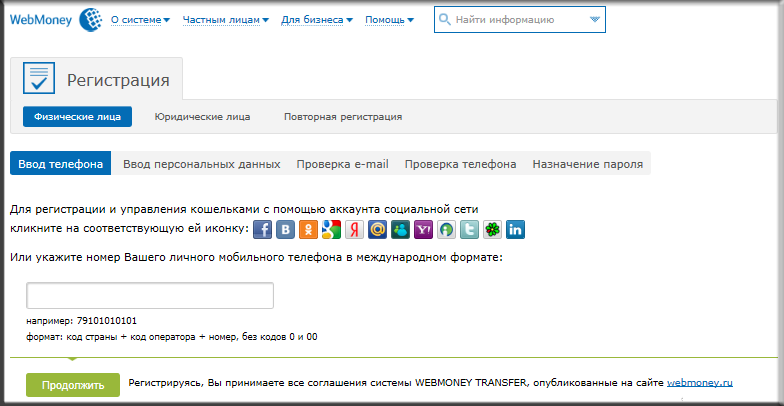This screenshot has height=406, width=784.
Task: Switch to Юридические лица tab
Action: coord(202,116)
